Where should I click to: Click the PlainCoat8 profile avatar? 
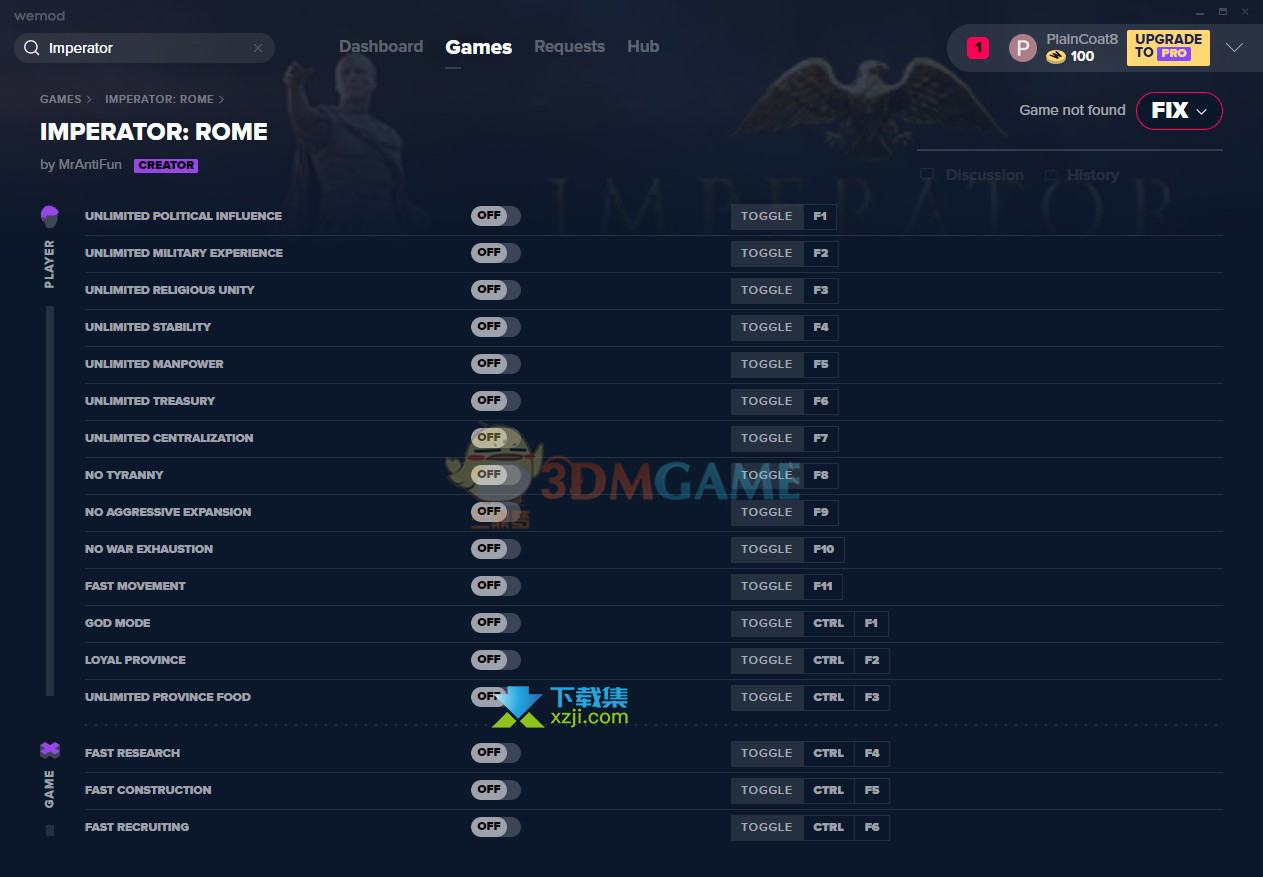tap(1023, 48)
